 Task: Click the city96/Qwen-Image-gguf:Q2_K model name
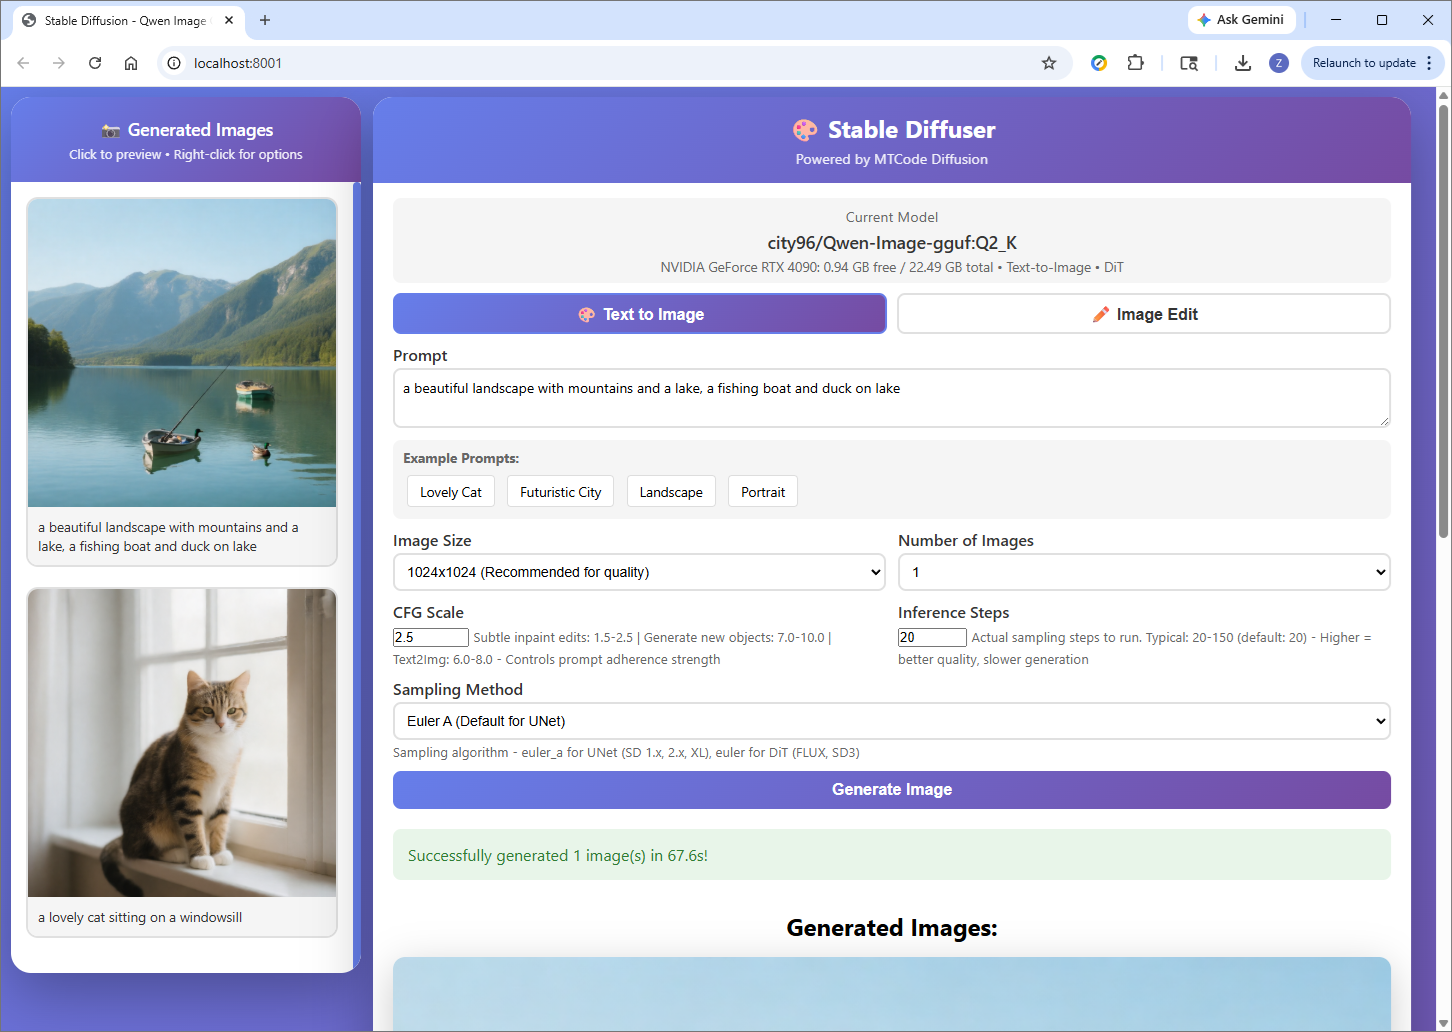[892, 243]
